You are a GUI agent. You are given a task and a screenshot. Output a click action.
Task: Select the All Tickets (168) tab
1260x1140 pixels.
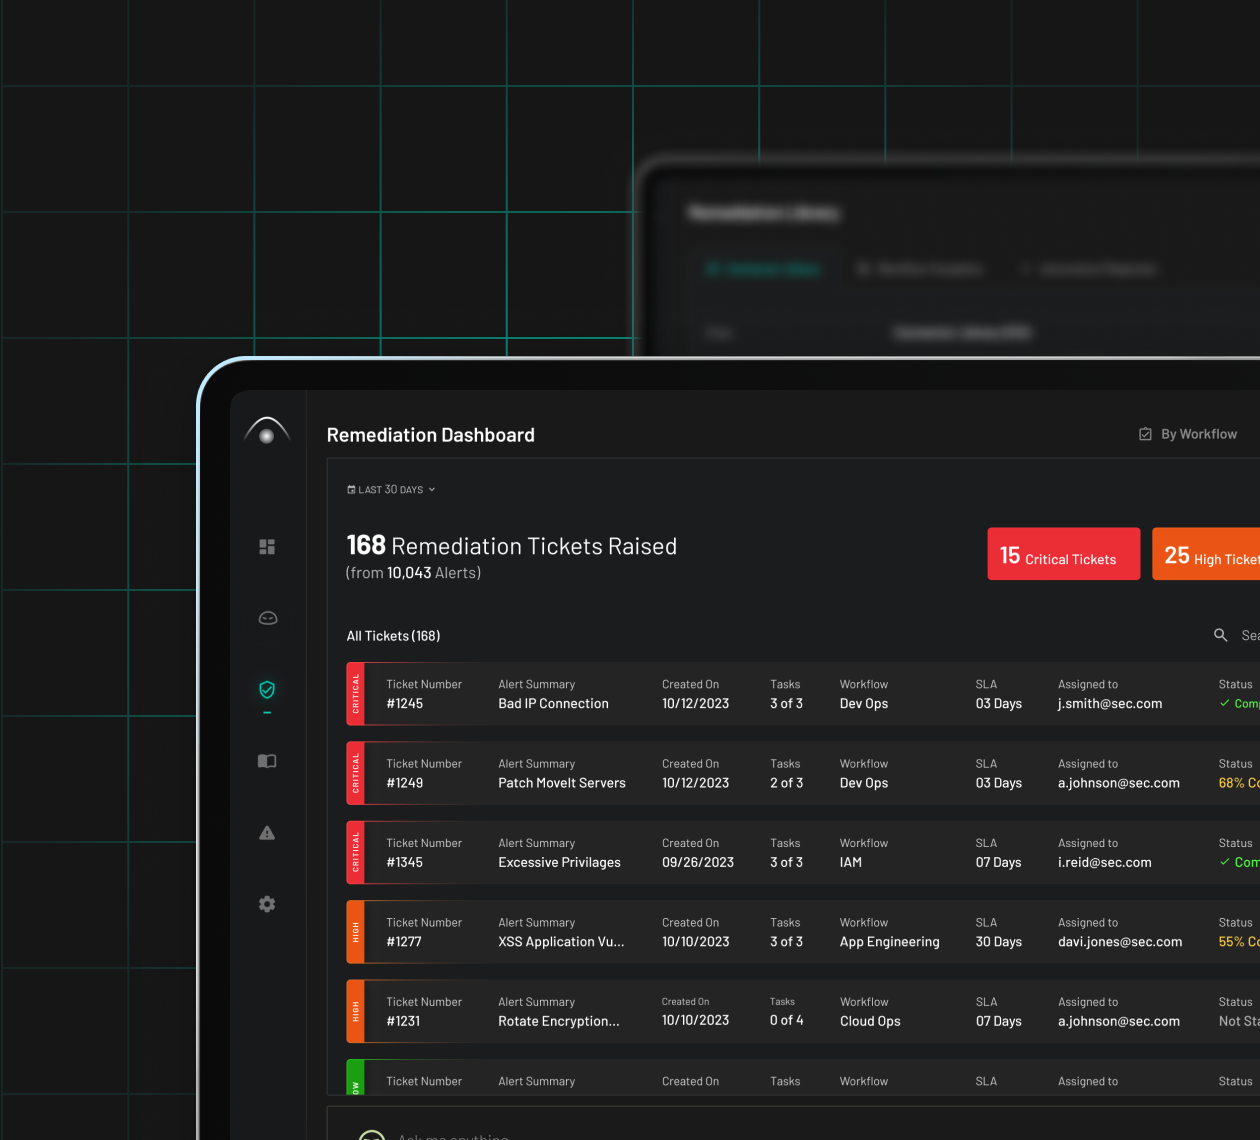tap(393, 636)
